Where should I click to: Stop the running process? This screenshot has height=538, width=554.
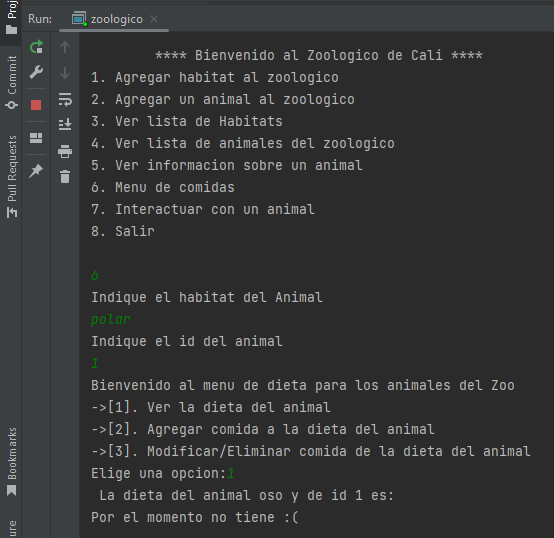click(x=36, y=105)
